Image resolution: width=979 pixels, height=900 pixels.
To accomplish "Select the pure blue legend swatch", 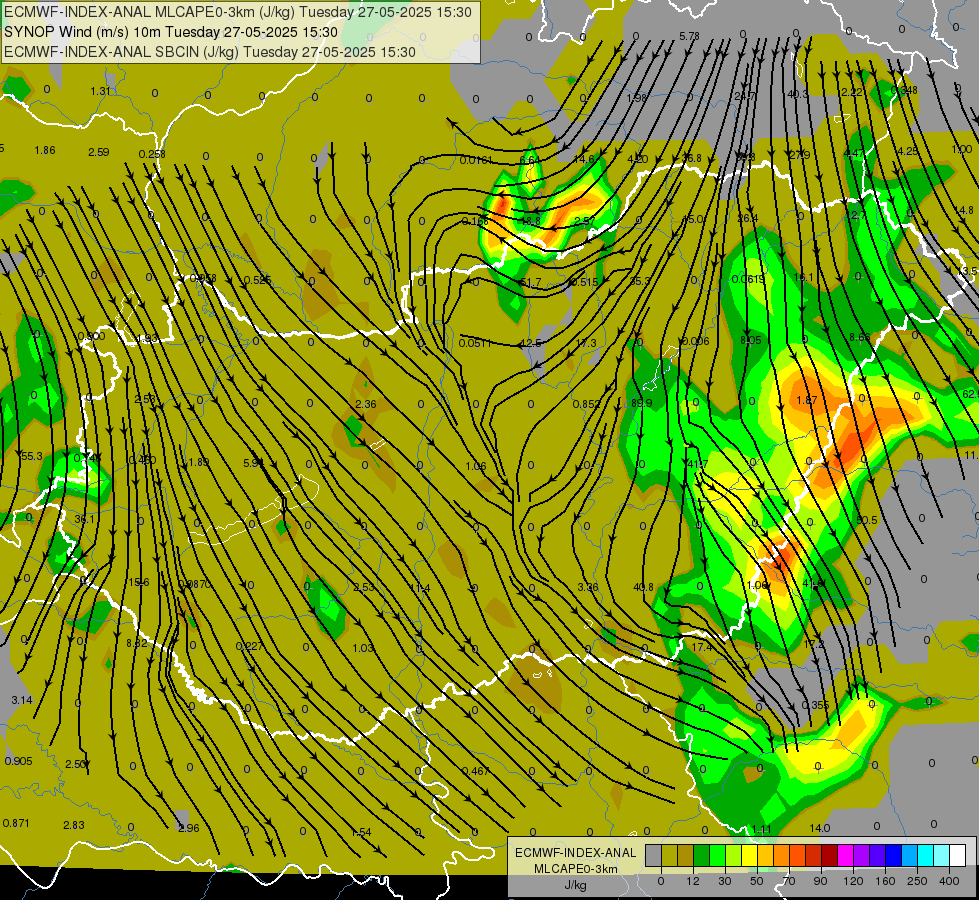I will coord(894,855).
